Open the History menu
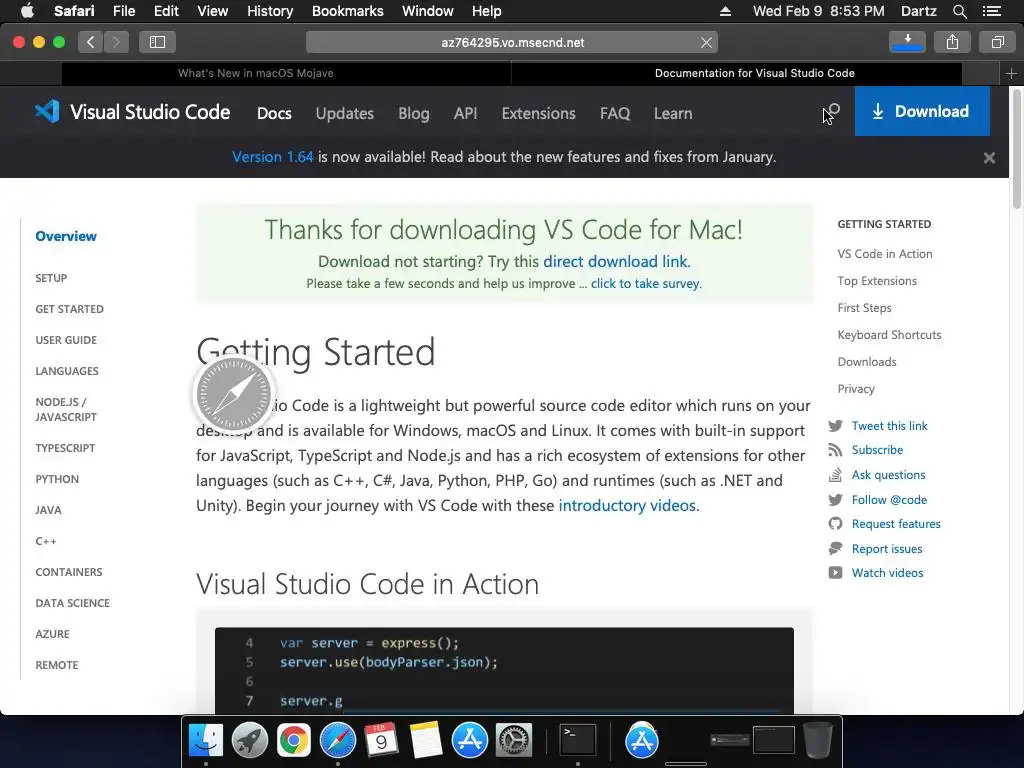Image resolution: width=1024 pixels, height=768 pixels. pyautogui.click(x=270, y=11)
